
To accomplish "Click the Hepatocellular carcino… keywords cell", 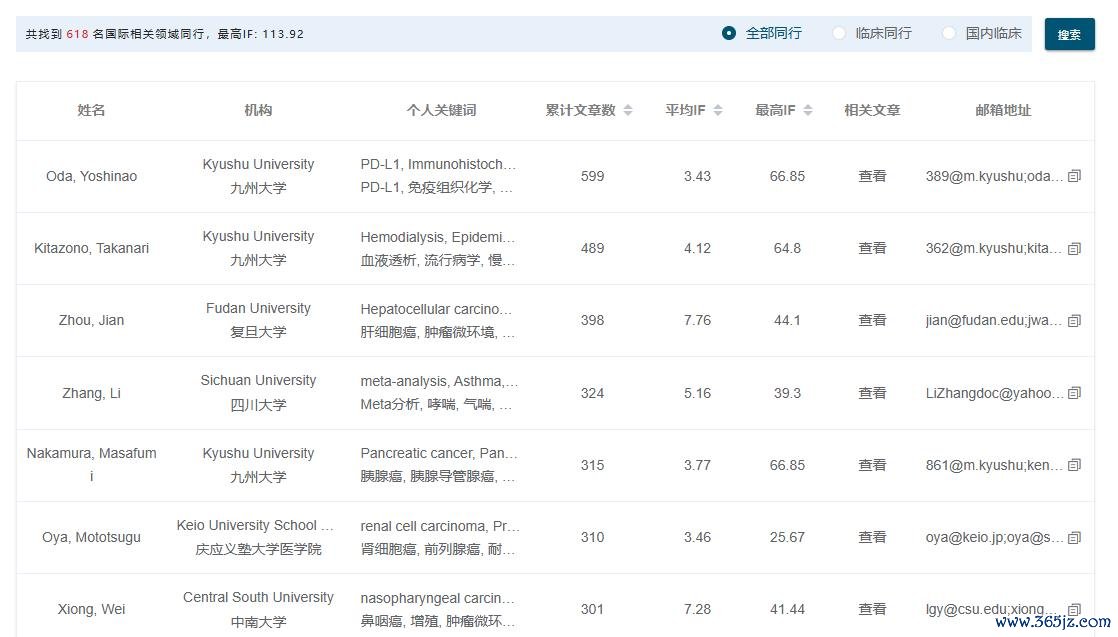I will point(436,320).
